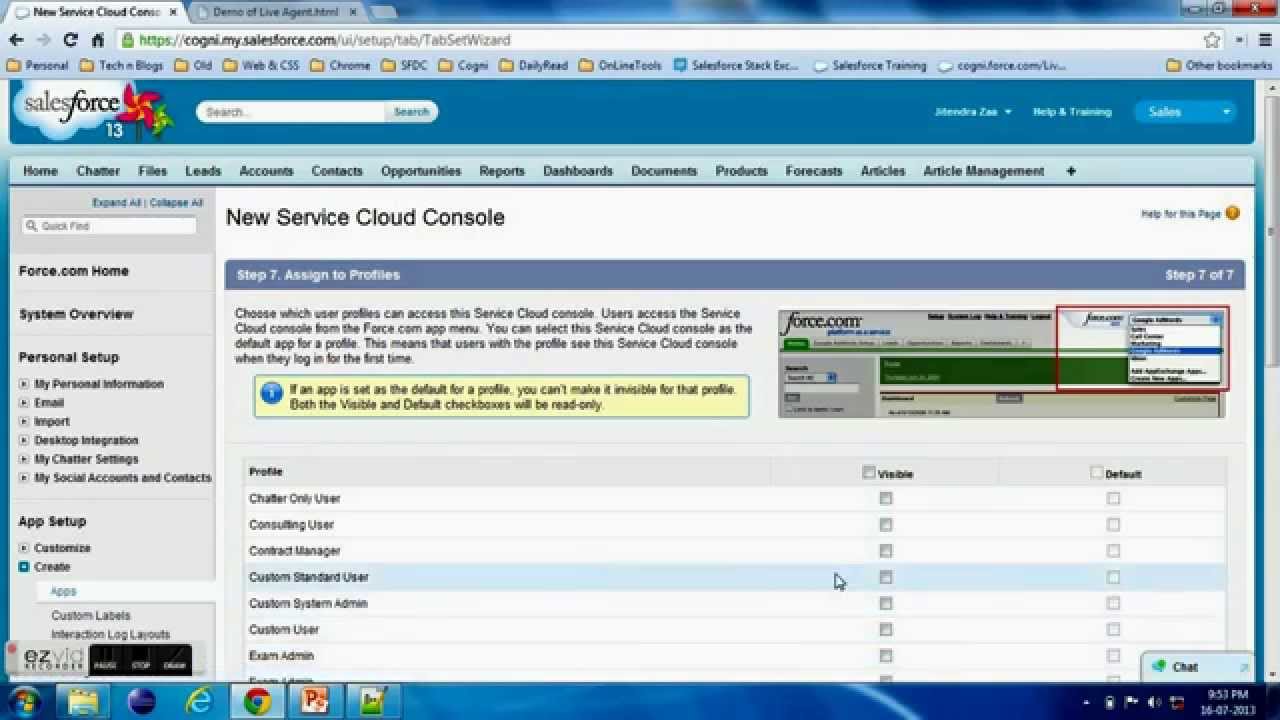Open File Explorer from the taskbar
The height and width of the screenshot is (720, 1280).
[82, 701]
